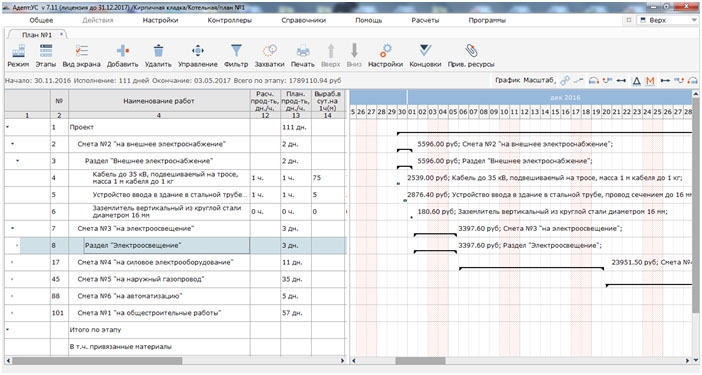The width and height of the screenshot is (702, 375).
Task: Click the План. прод-ть column header
Action: 295,101
